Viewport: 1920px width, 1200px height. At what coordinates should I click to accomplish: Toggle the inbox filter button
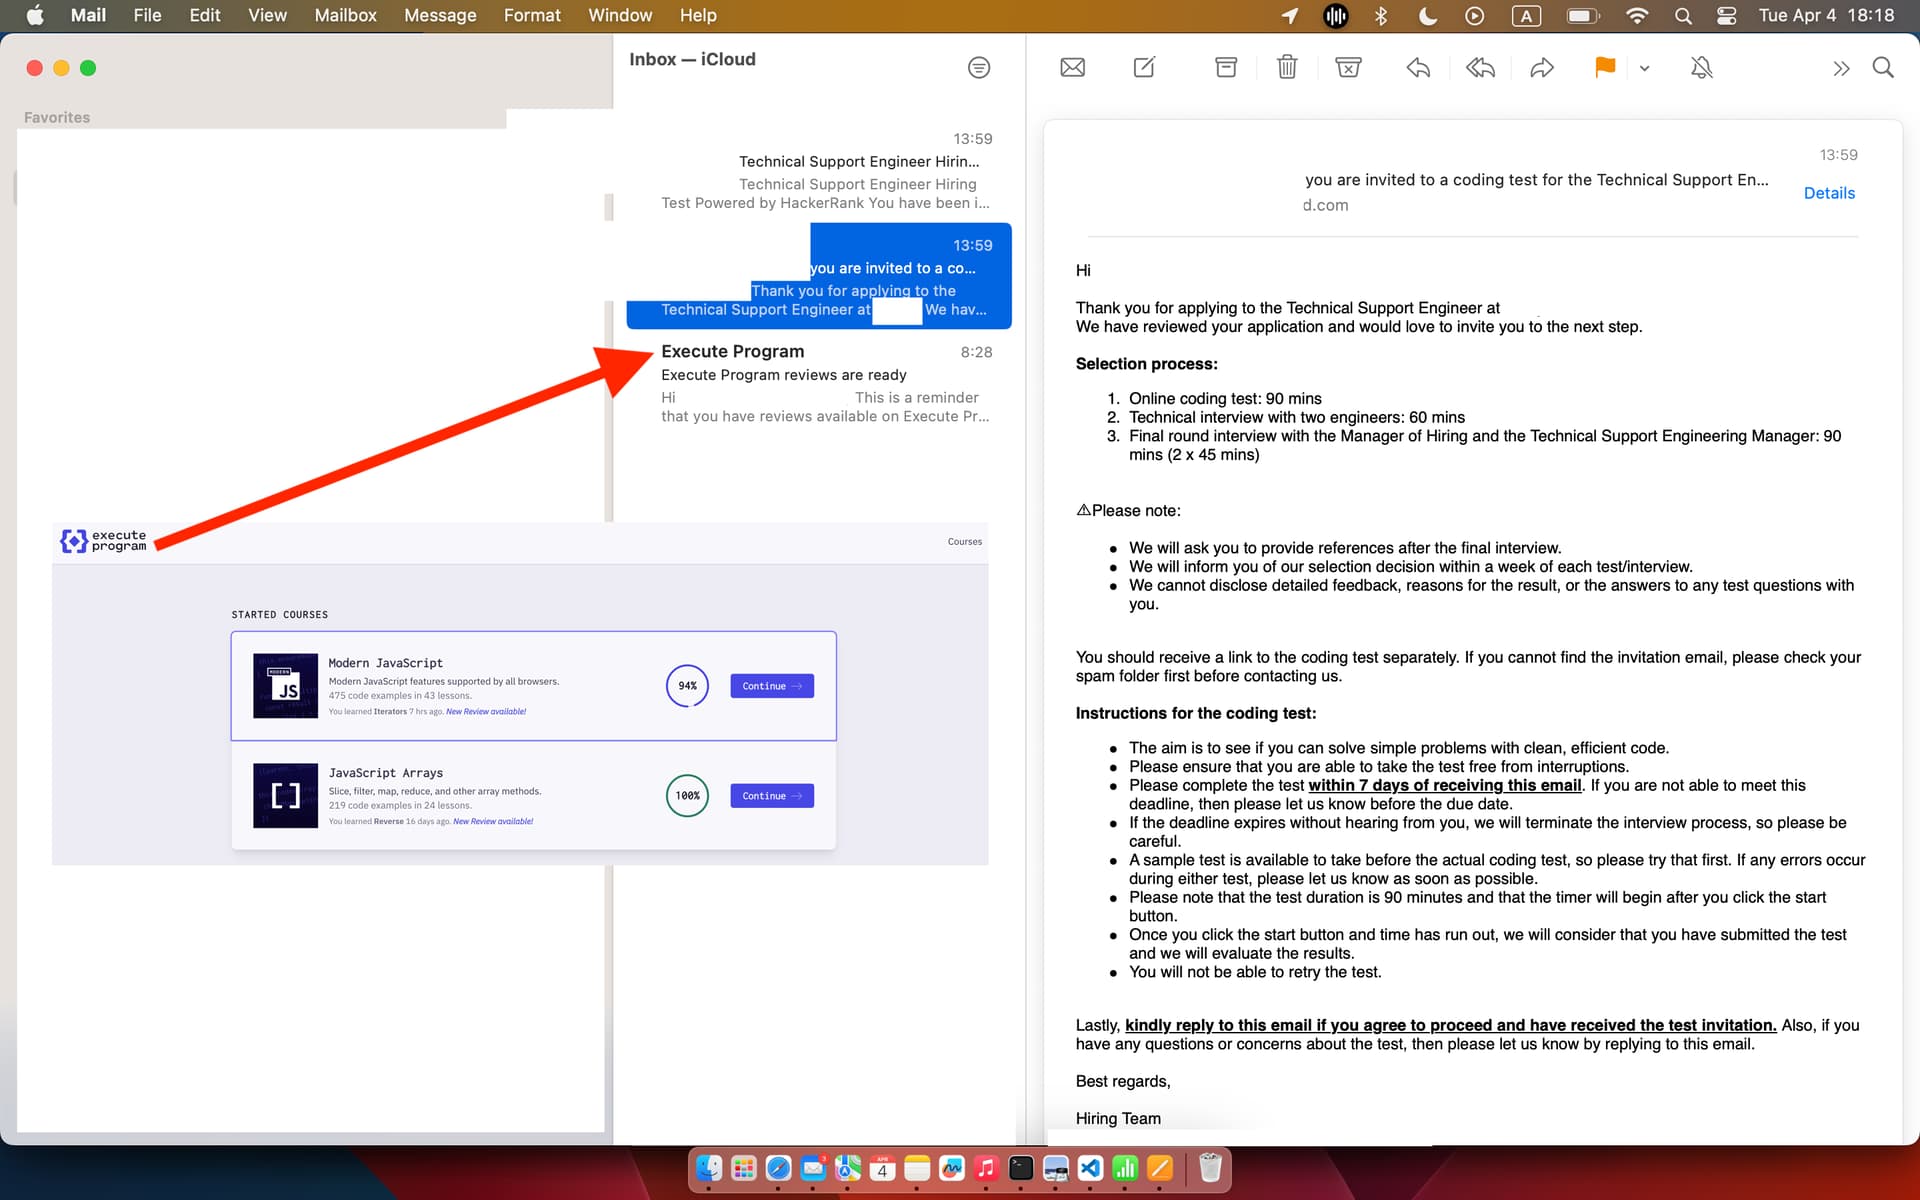coord(979,68)
